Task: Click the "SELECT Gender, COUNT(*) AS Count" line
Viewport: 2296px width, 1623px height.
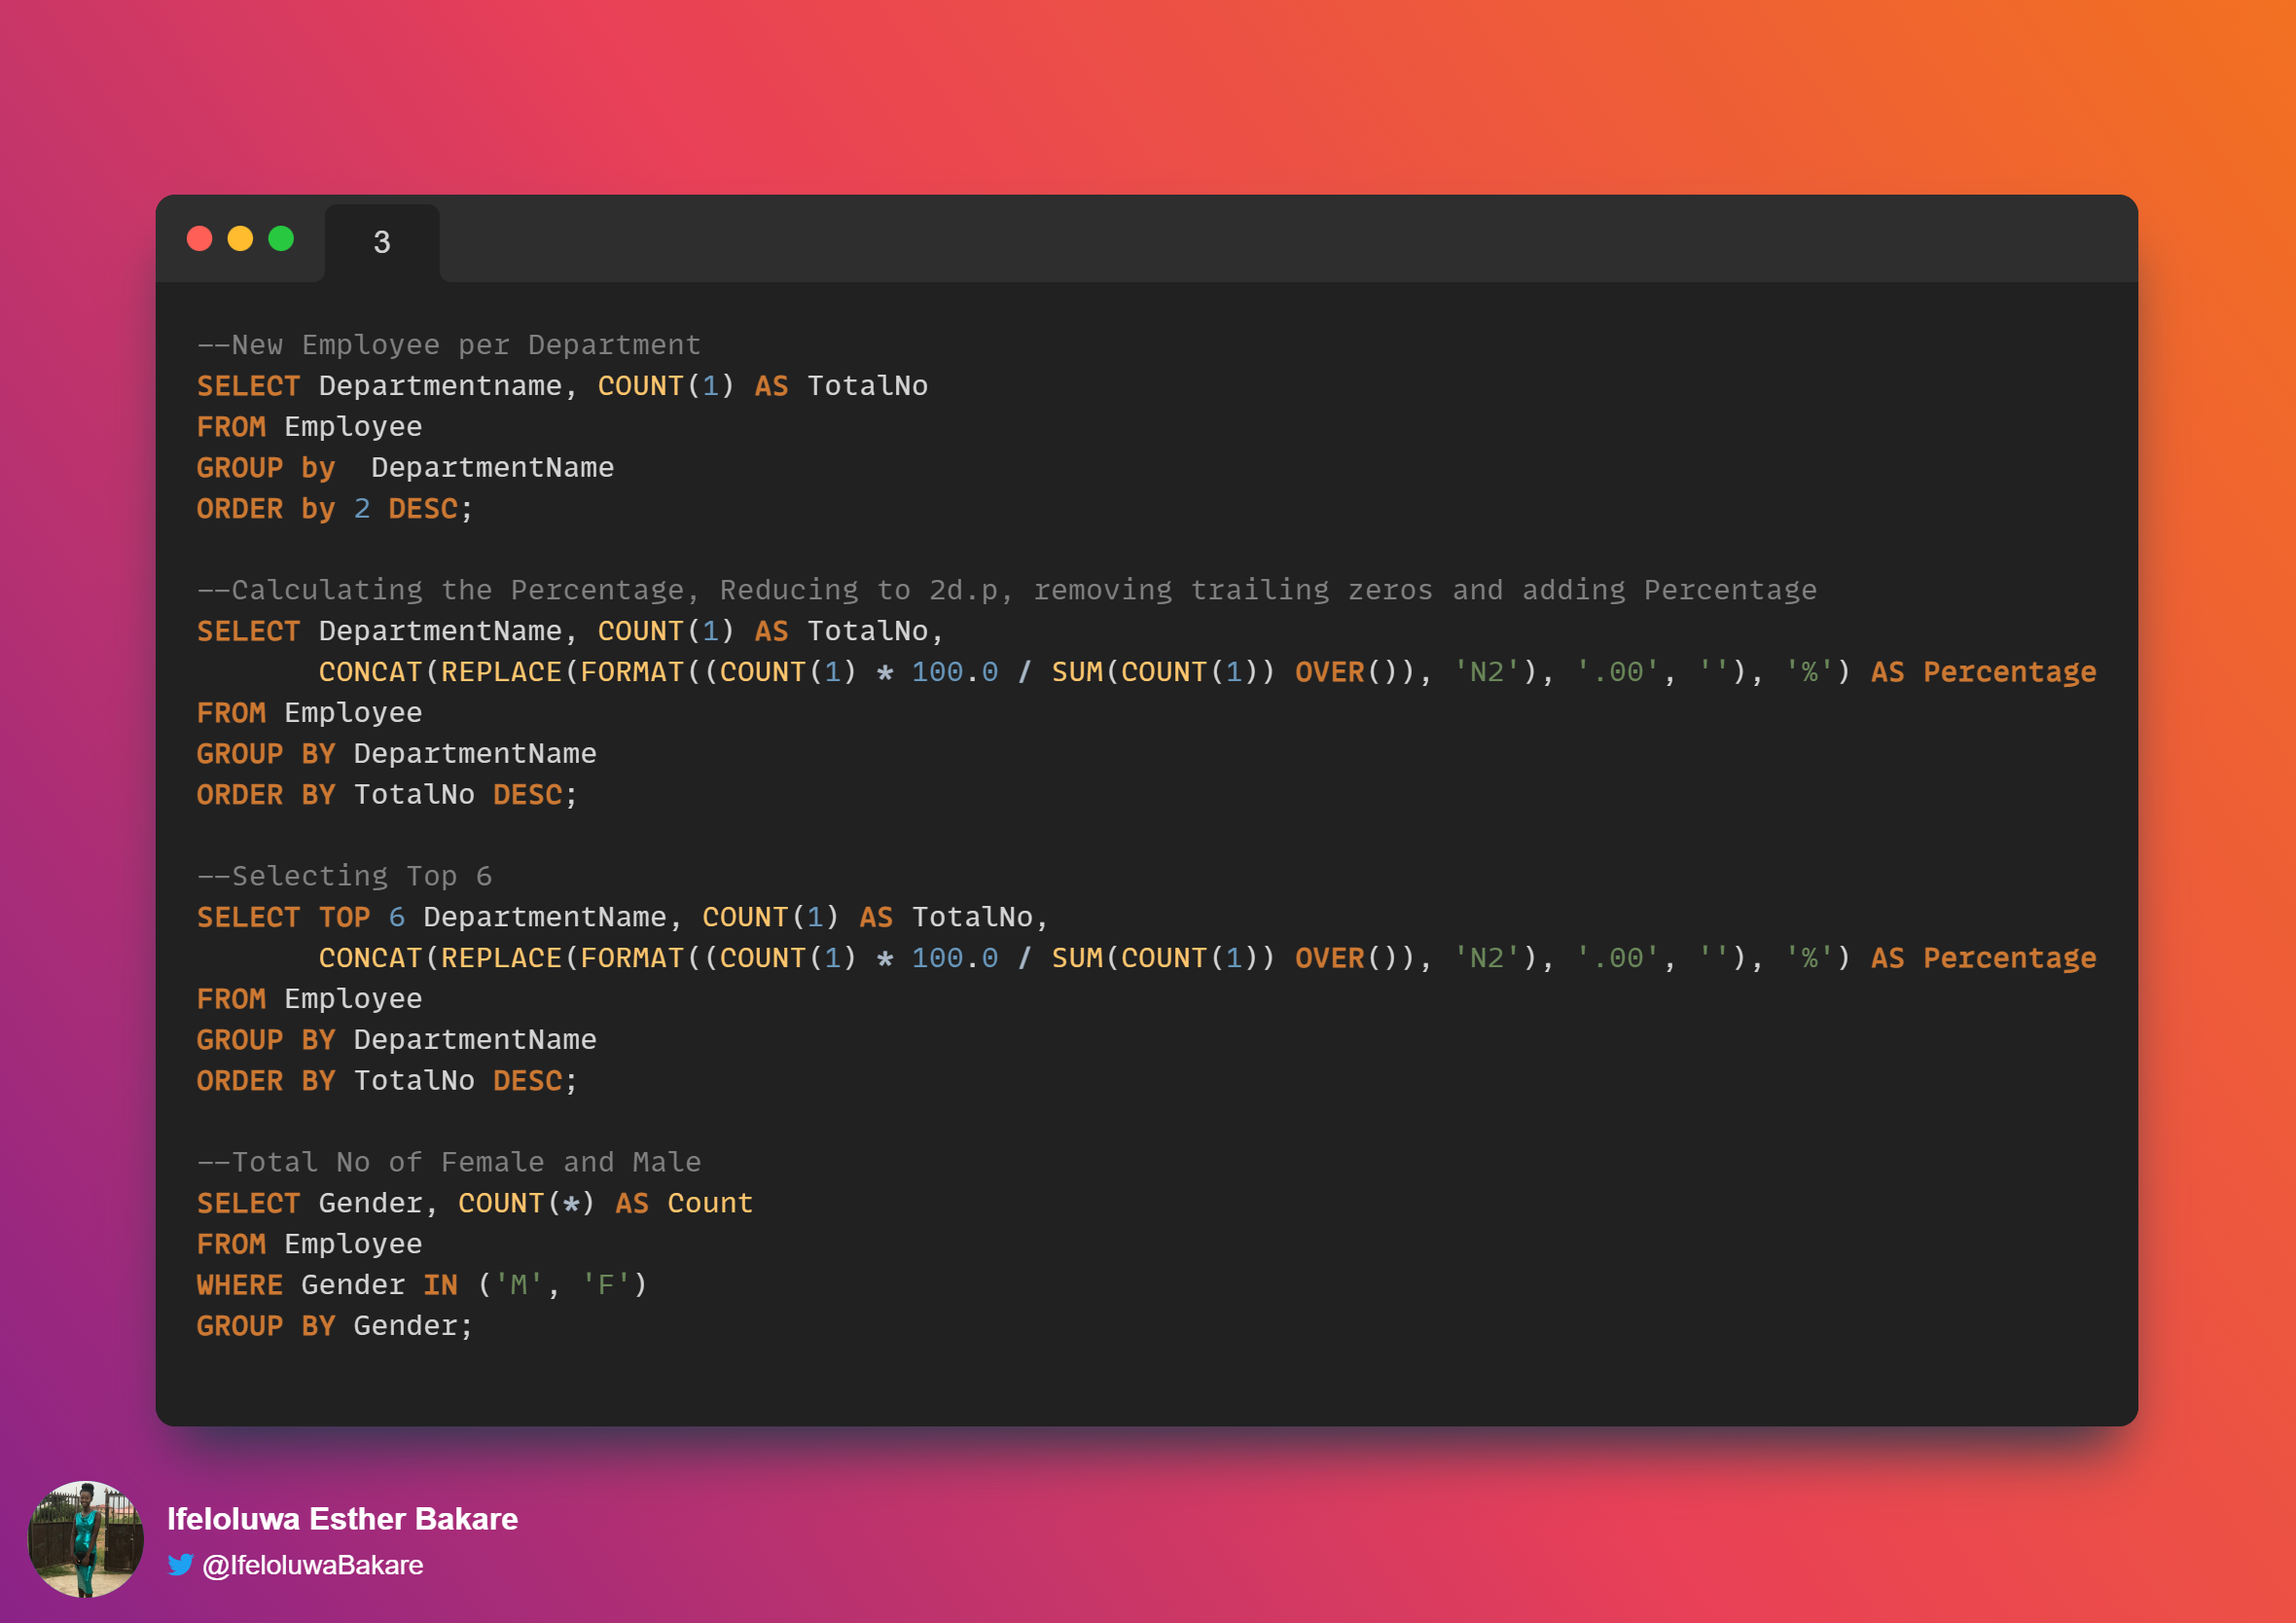Action: [474, 1203]
